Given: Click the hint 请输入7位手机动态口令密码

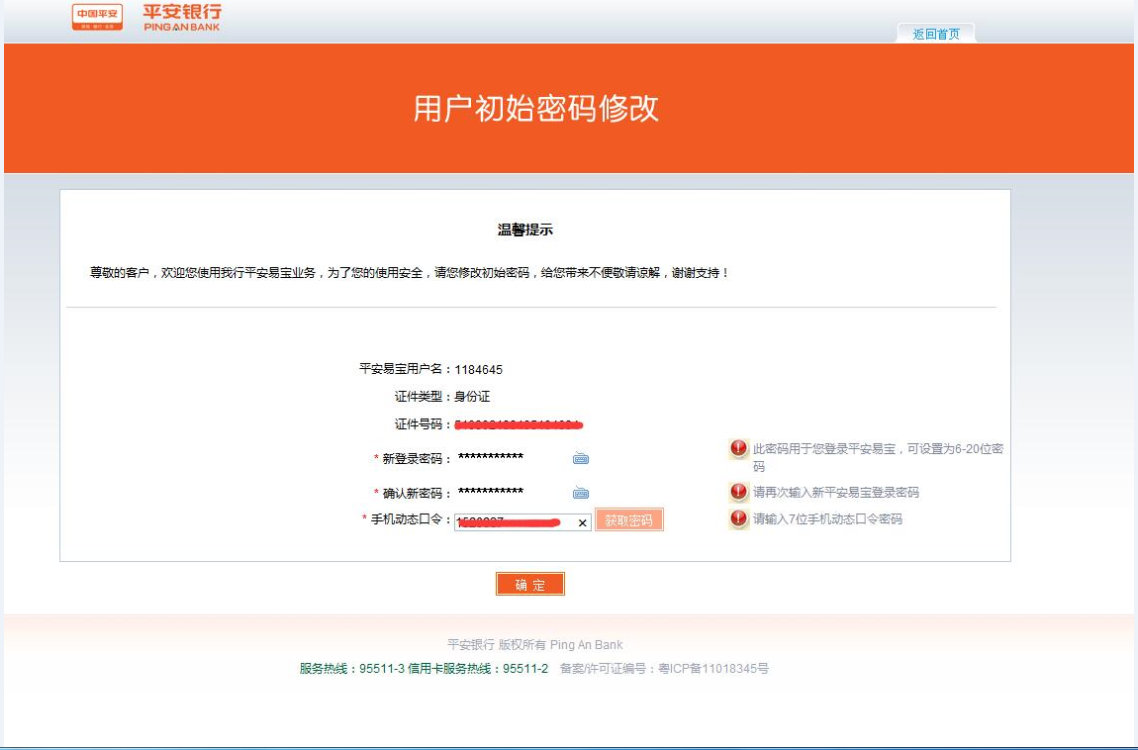Looking at the screenshot, I should click(827, 519).
